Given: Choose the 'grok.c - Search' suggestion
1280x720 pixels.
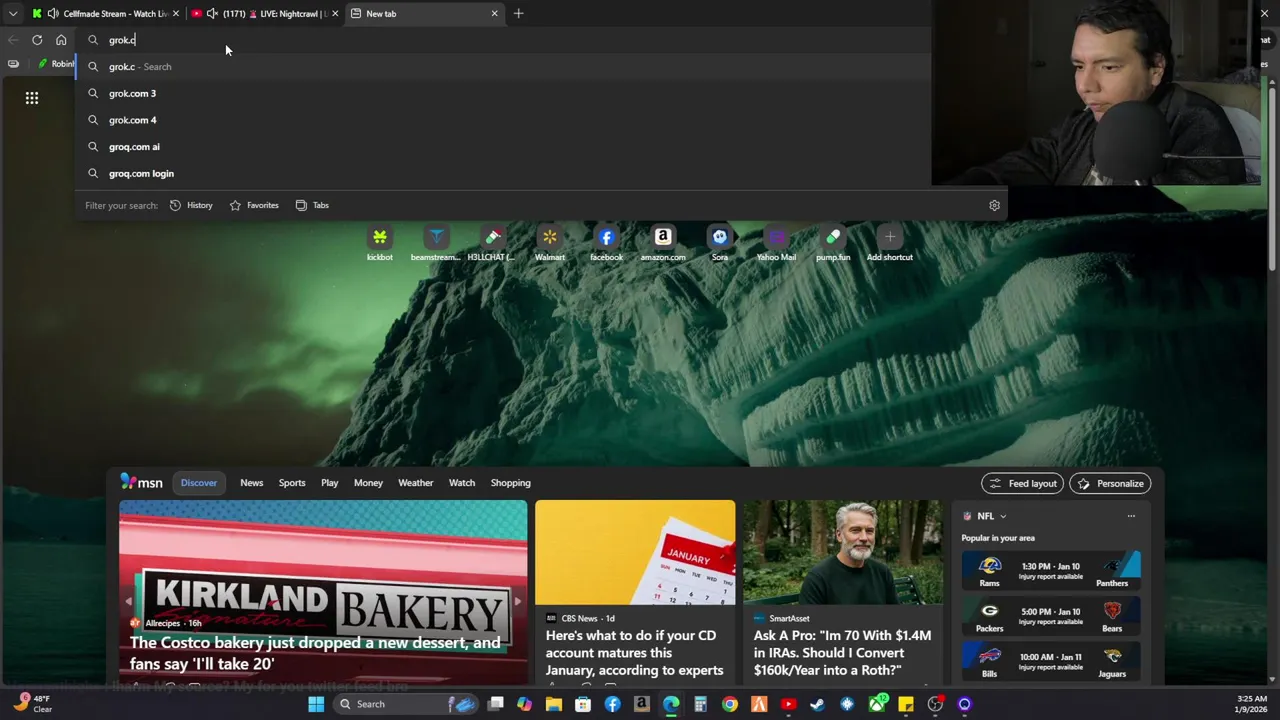Looking at the screenshot, I should tap(503, 66).
